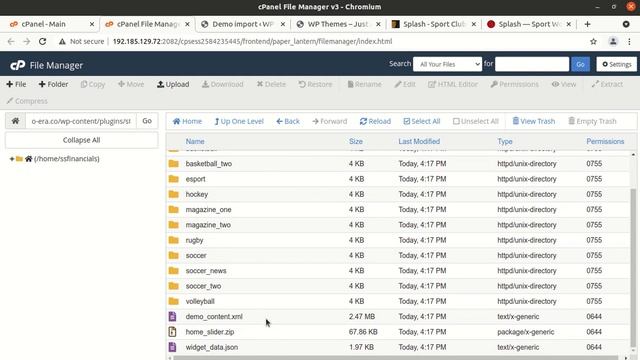The width and height of the screenshot is (640, 360).
Task: Expand the /home/ssfinancials tree node
Action: (x=12, y=159)
